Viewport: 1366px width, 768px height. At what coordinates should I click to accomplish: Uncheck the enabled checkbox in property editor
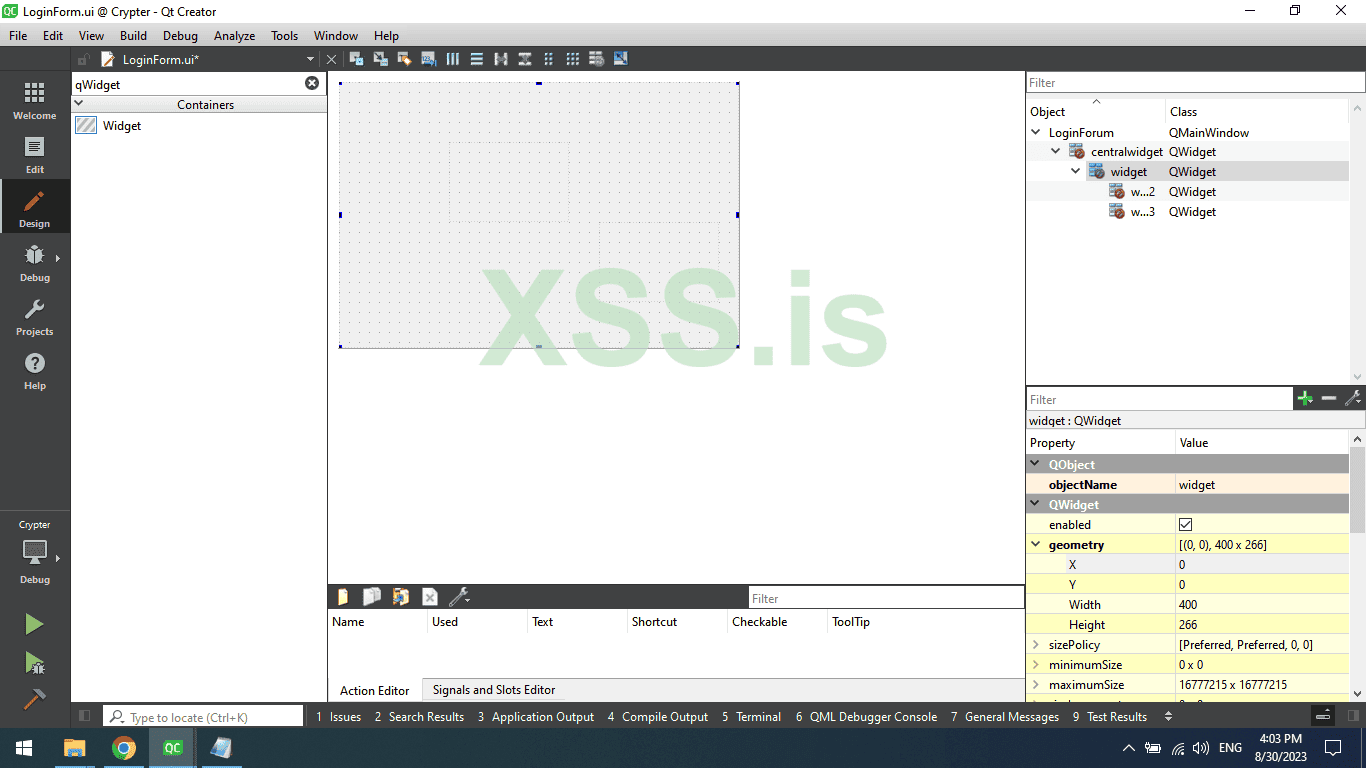point(1185,523)
